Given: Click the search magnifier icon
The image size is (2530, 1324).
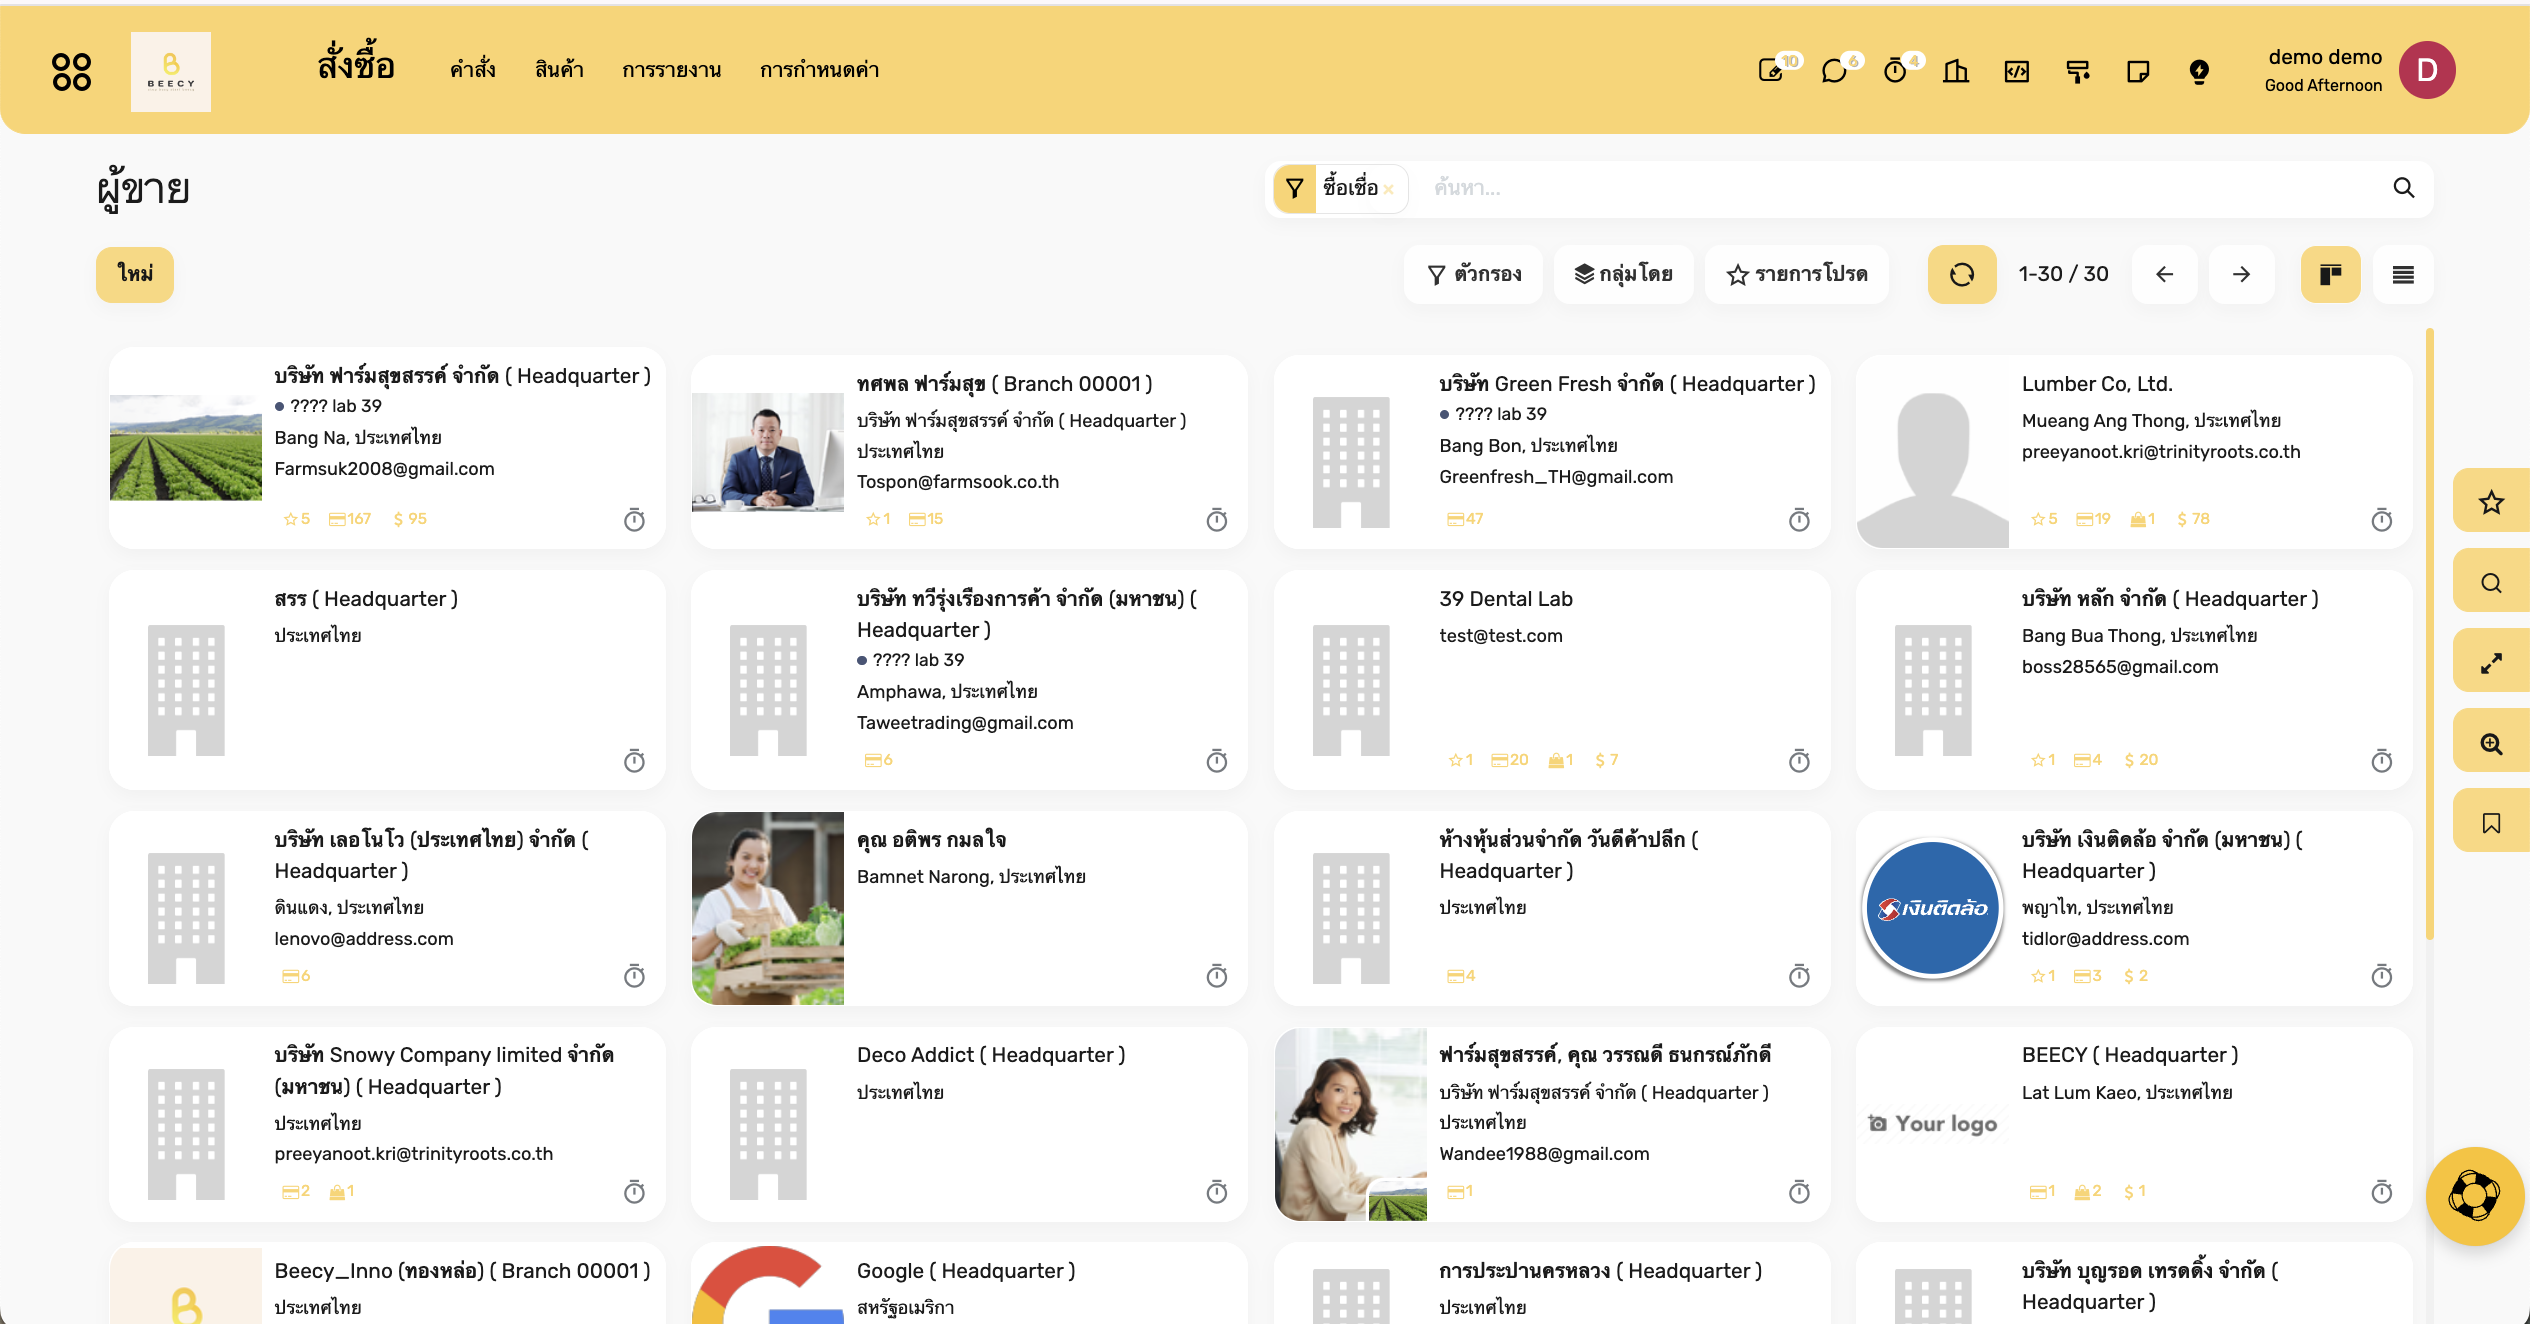Looking at the screenshot, I should coord(2404,188).
